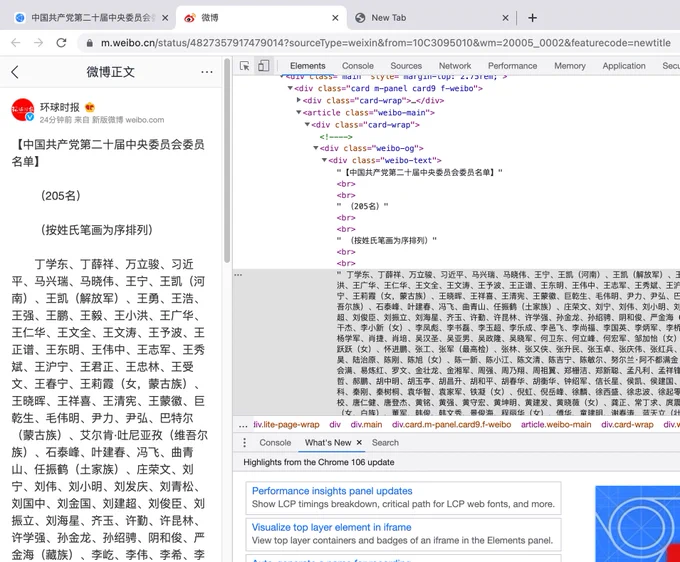Click the browser forward arrow
Screen dimensions: 680x562
pos(39,42)
